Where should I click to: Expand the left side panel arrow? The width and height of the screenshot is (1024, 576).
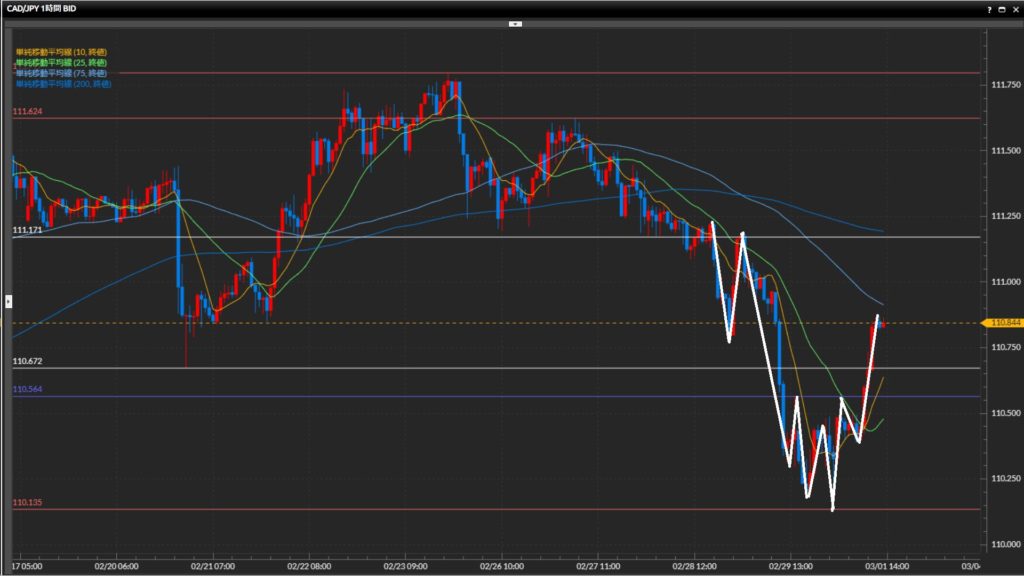(x=8, y=300)
